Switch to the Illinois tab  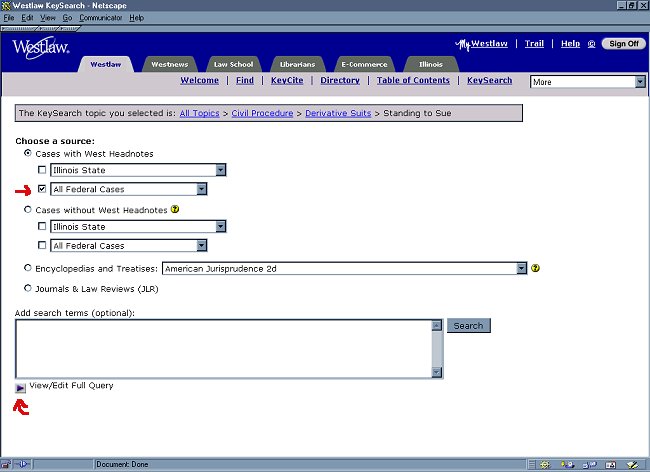click(431, 64)
